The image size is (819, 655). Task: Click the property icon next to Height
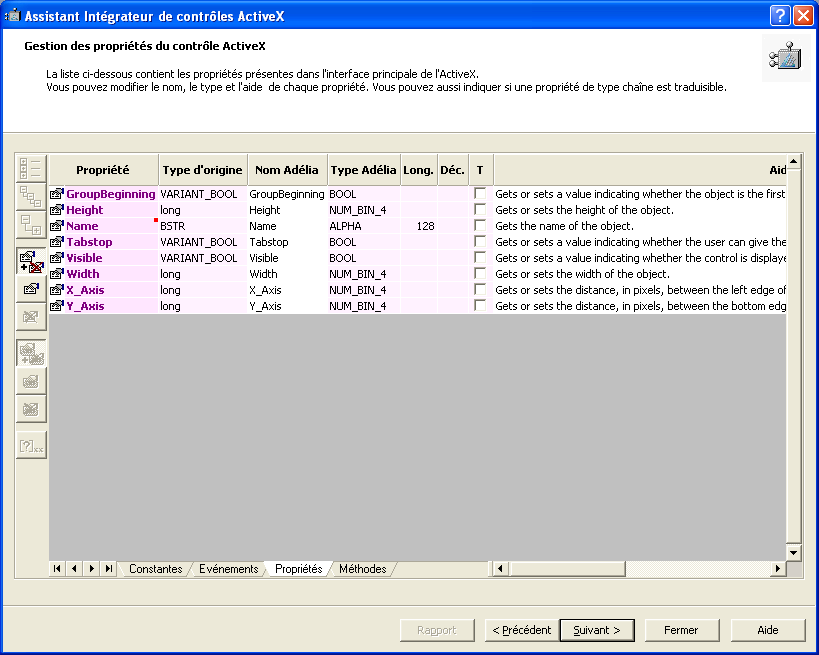[x=57, y=210]
